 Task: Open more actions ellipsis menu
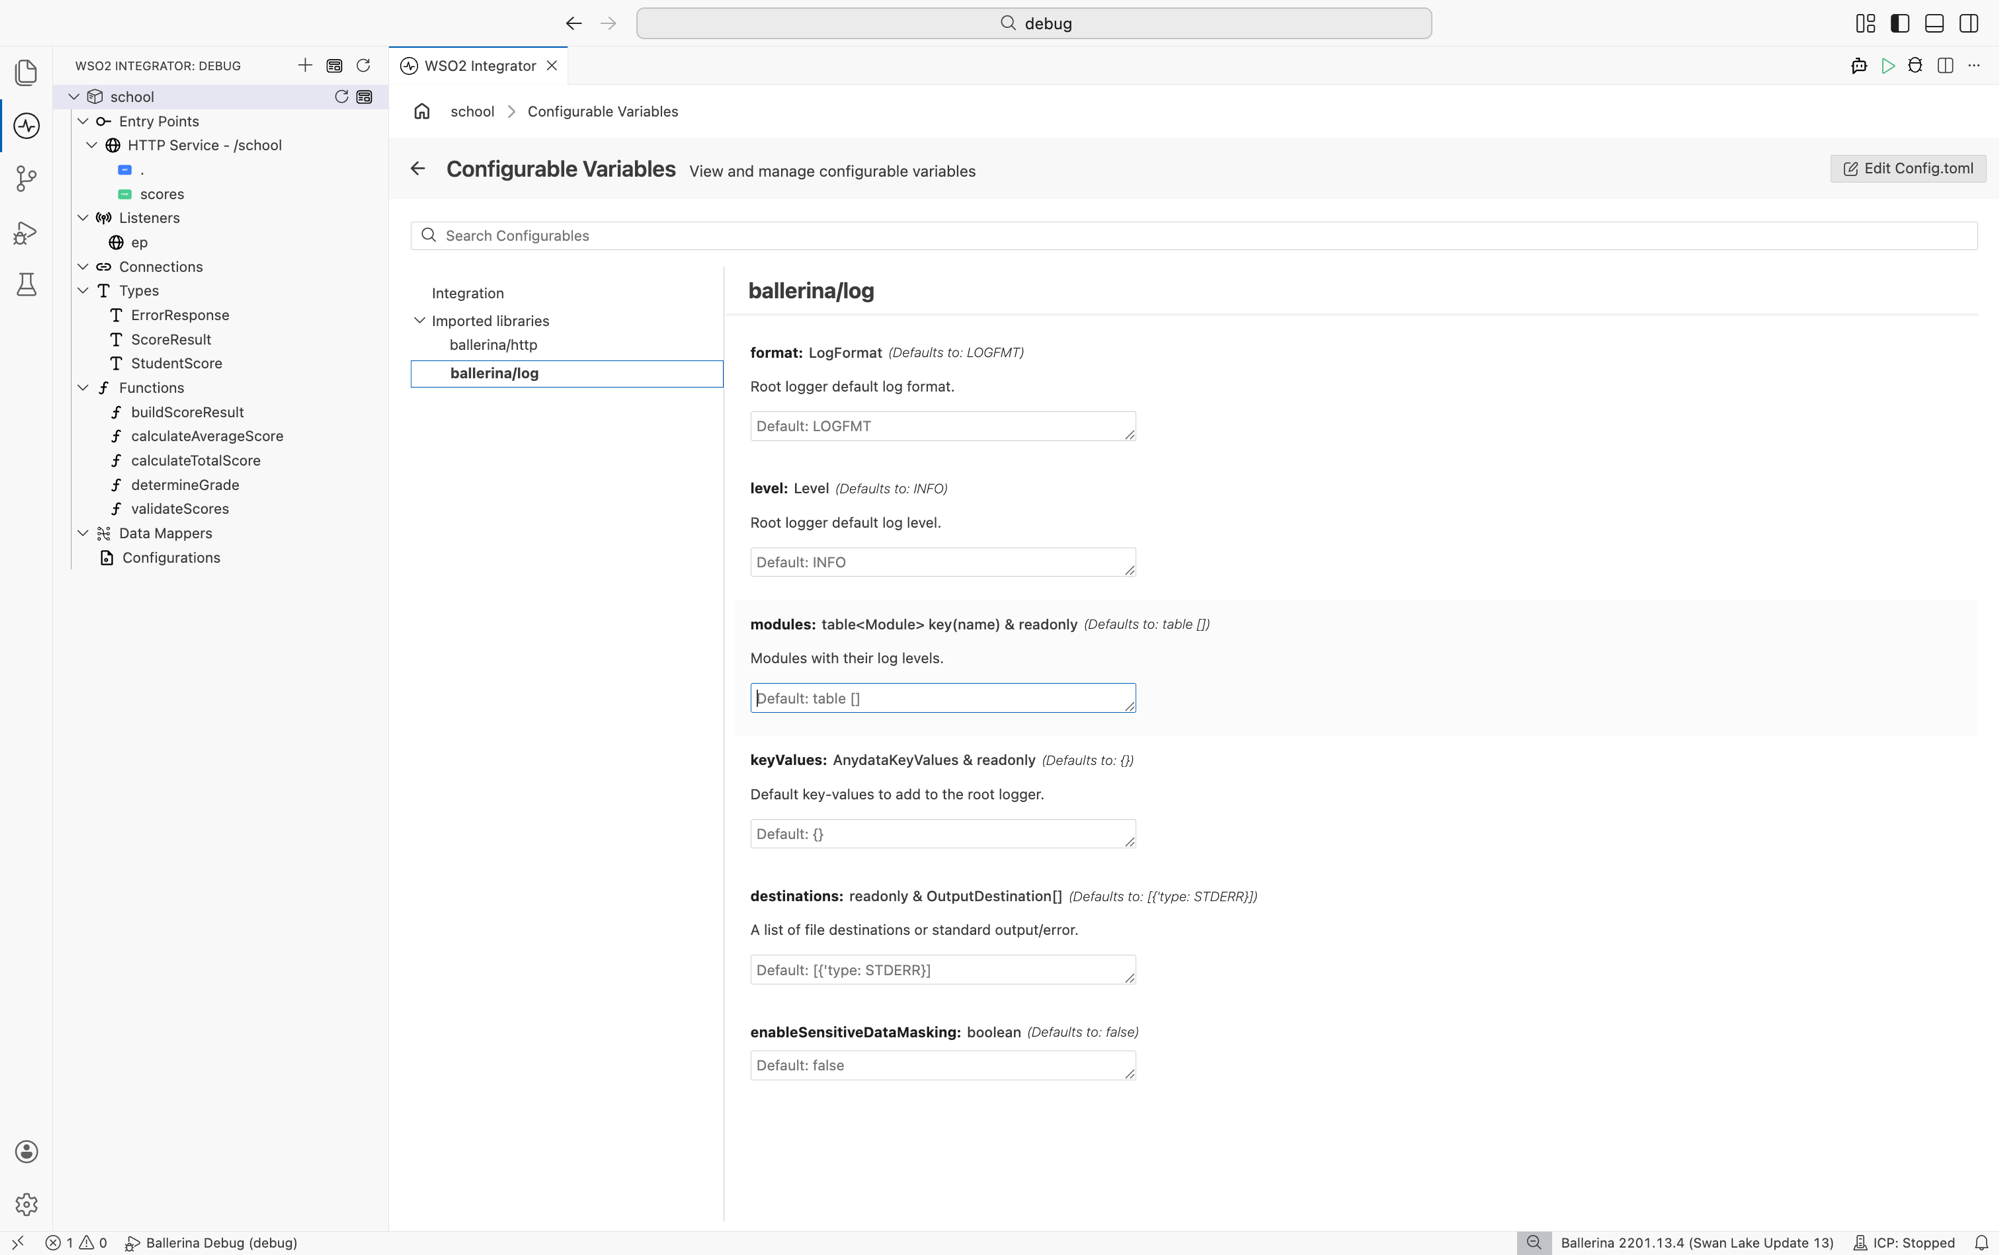click(x=1974, y=66)
